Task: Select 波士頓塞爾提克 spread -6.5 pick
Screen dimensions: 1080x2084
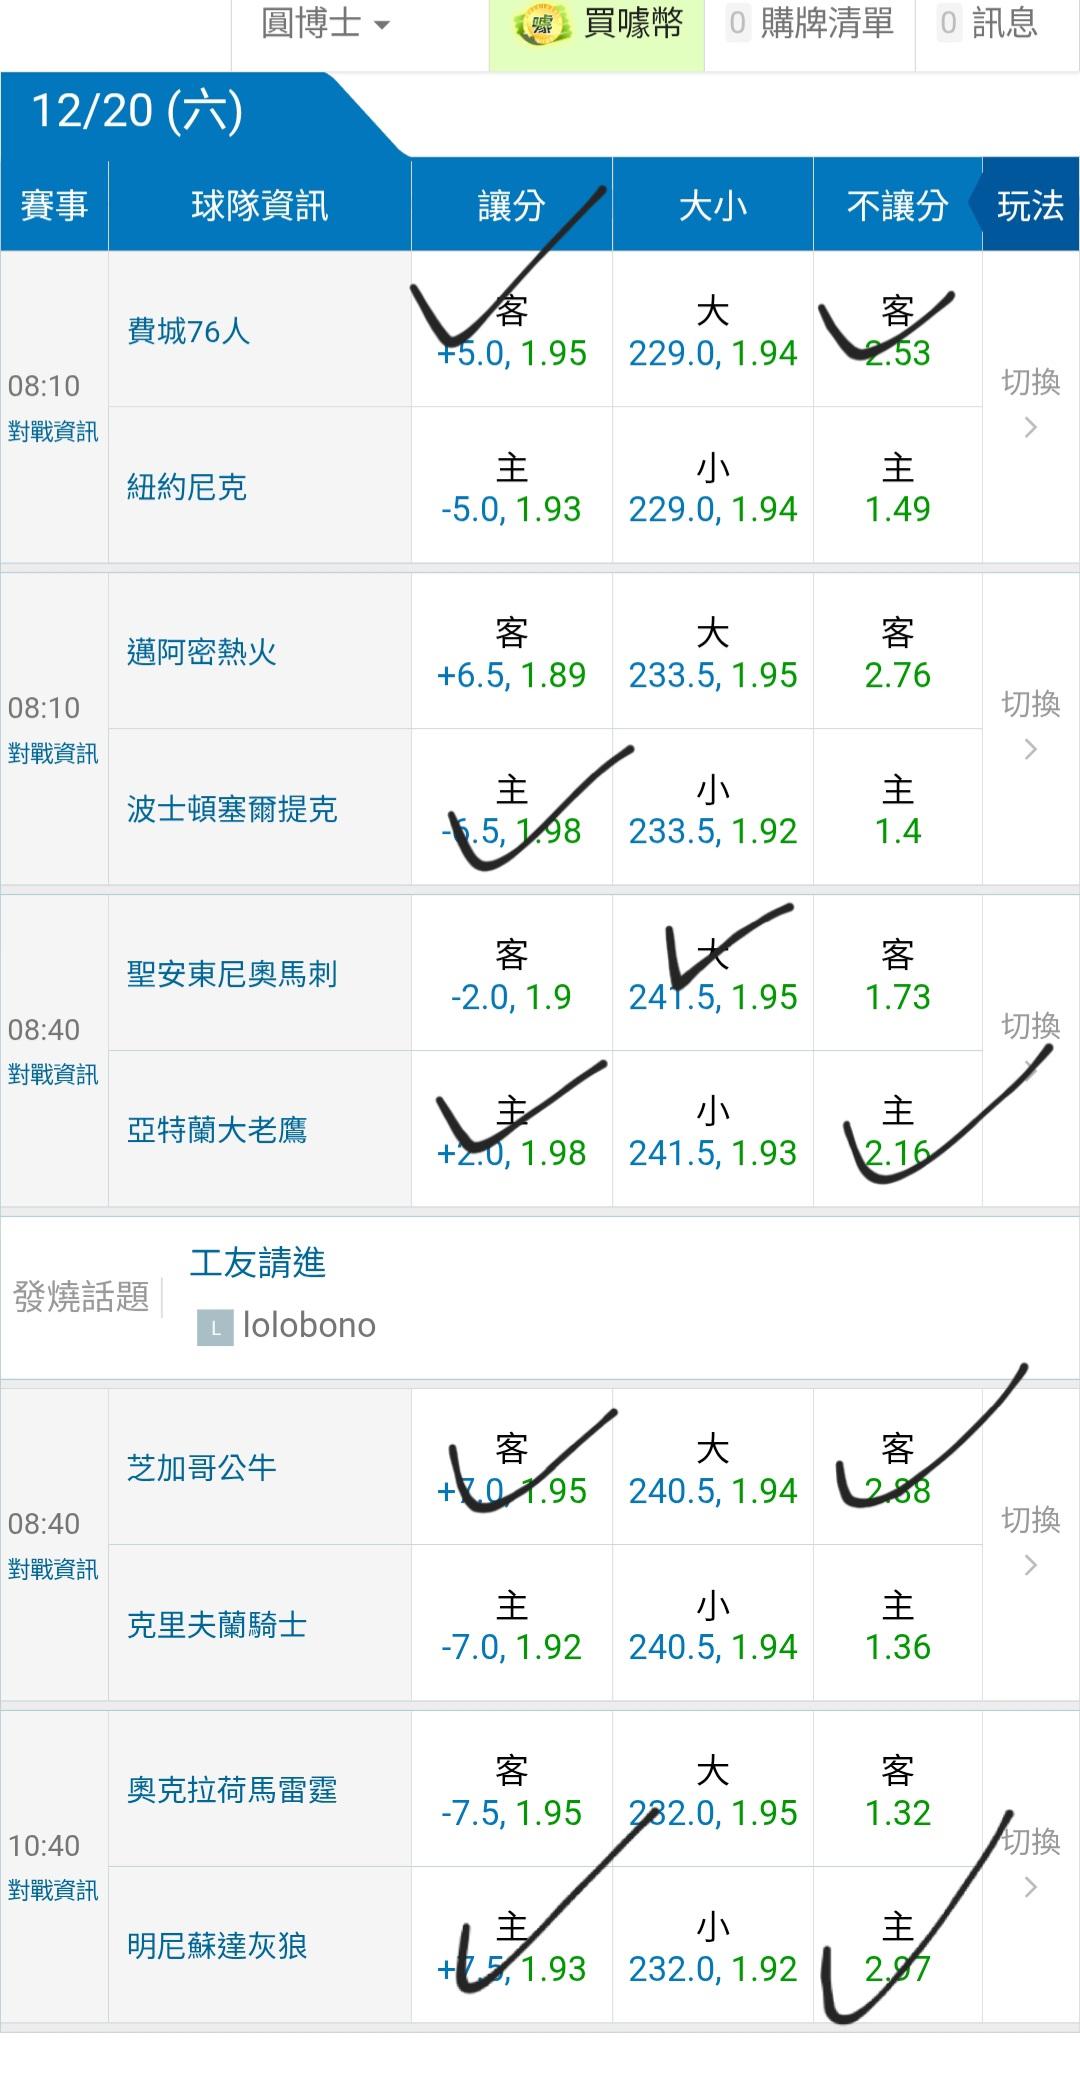Action: point(511,810)
